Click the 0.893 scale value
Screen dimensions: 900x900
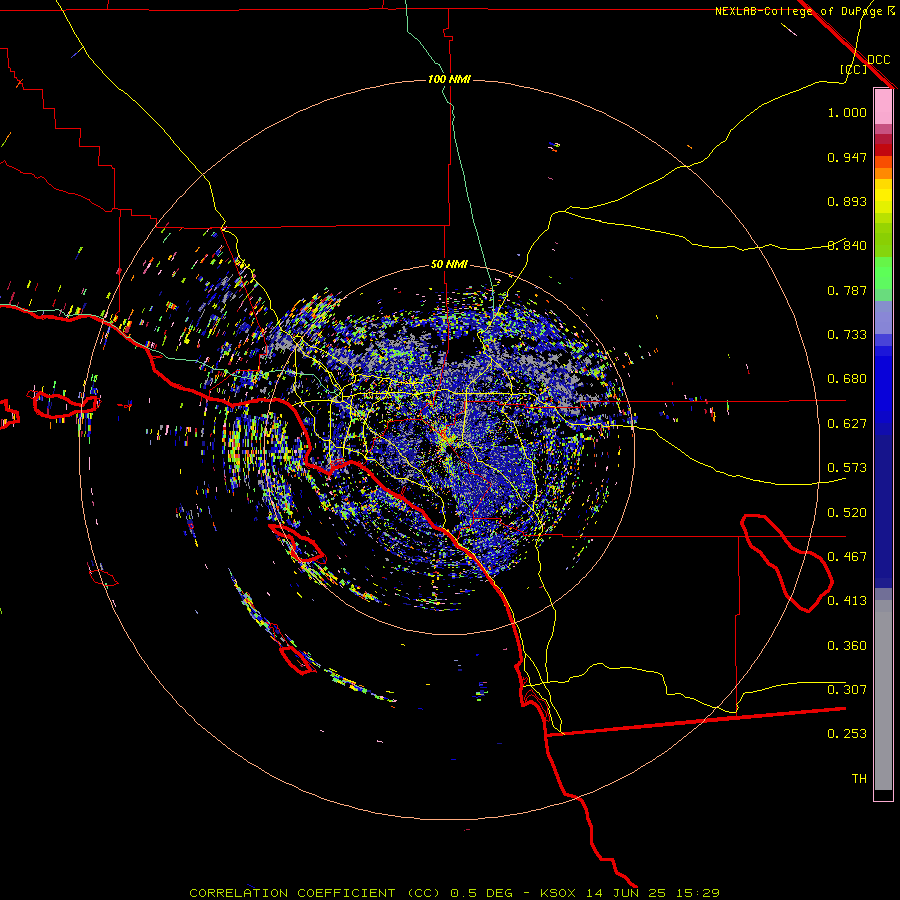pos(847,201)
